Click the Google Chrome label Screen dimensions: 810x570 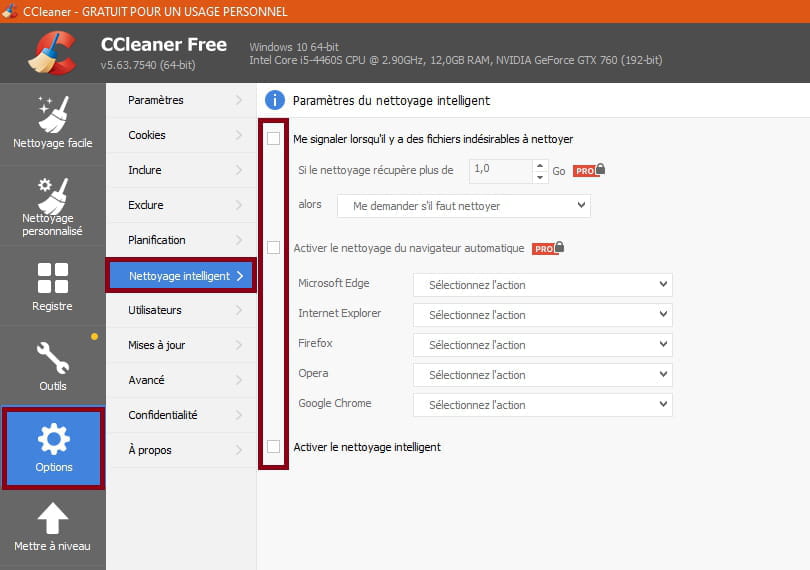tap(335, 403)
